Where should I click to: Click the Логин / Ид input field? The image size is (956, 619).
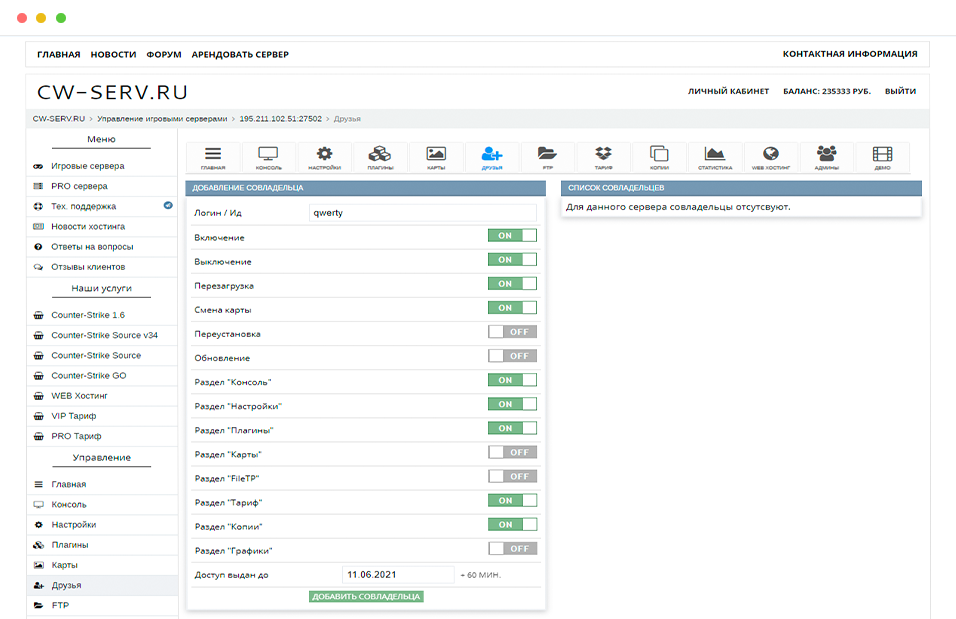point(422,212)
